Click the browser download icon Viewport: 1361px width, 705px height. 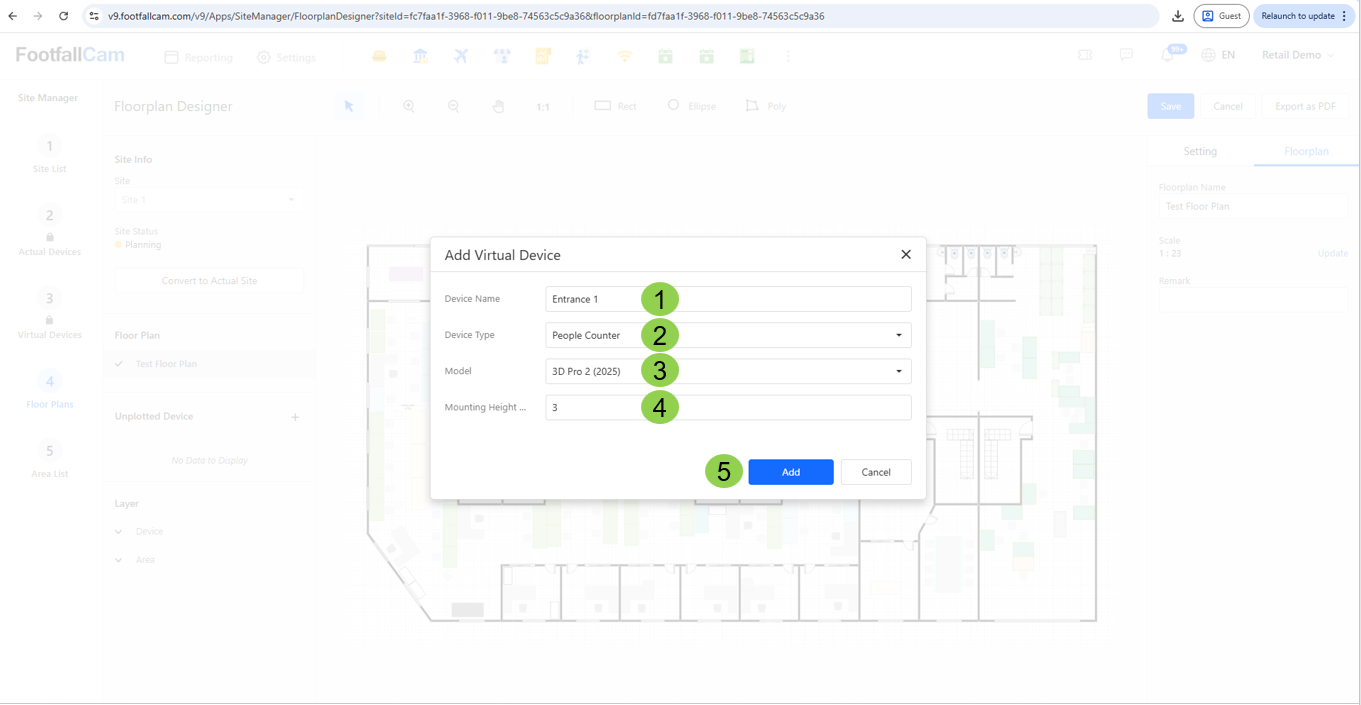coord(1178,16)
